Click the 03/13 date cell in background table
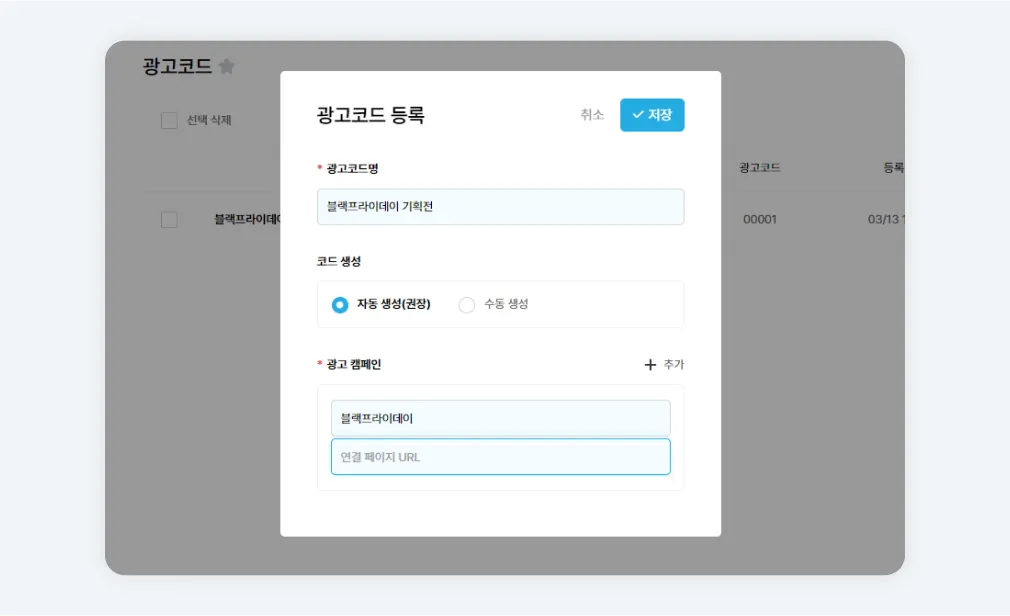This screenshot has width=1010, height=616. (x=886, y=220)
